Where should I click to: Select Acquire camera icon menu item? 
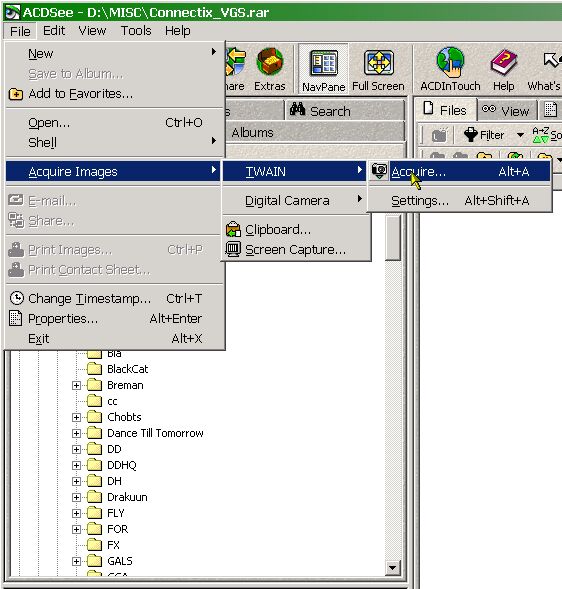(x=459, y=172)
